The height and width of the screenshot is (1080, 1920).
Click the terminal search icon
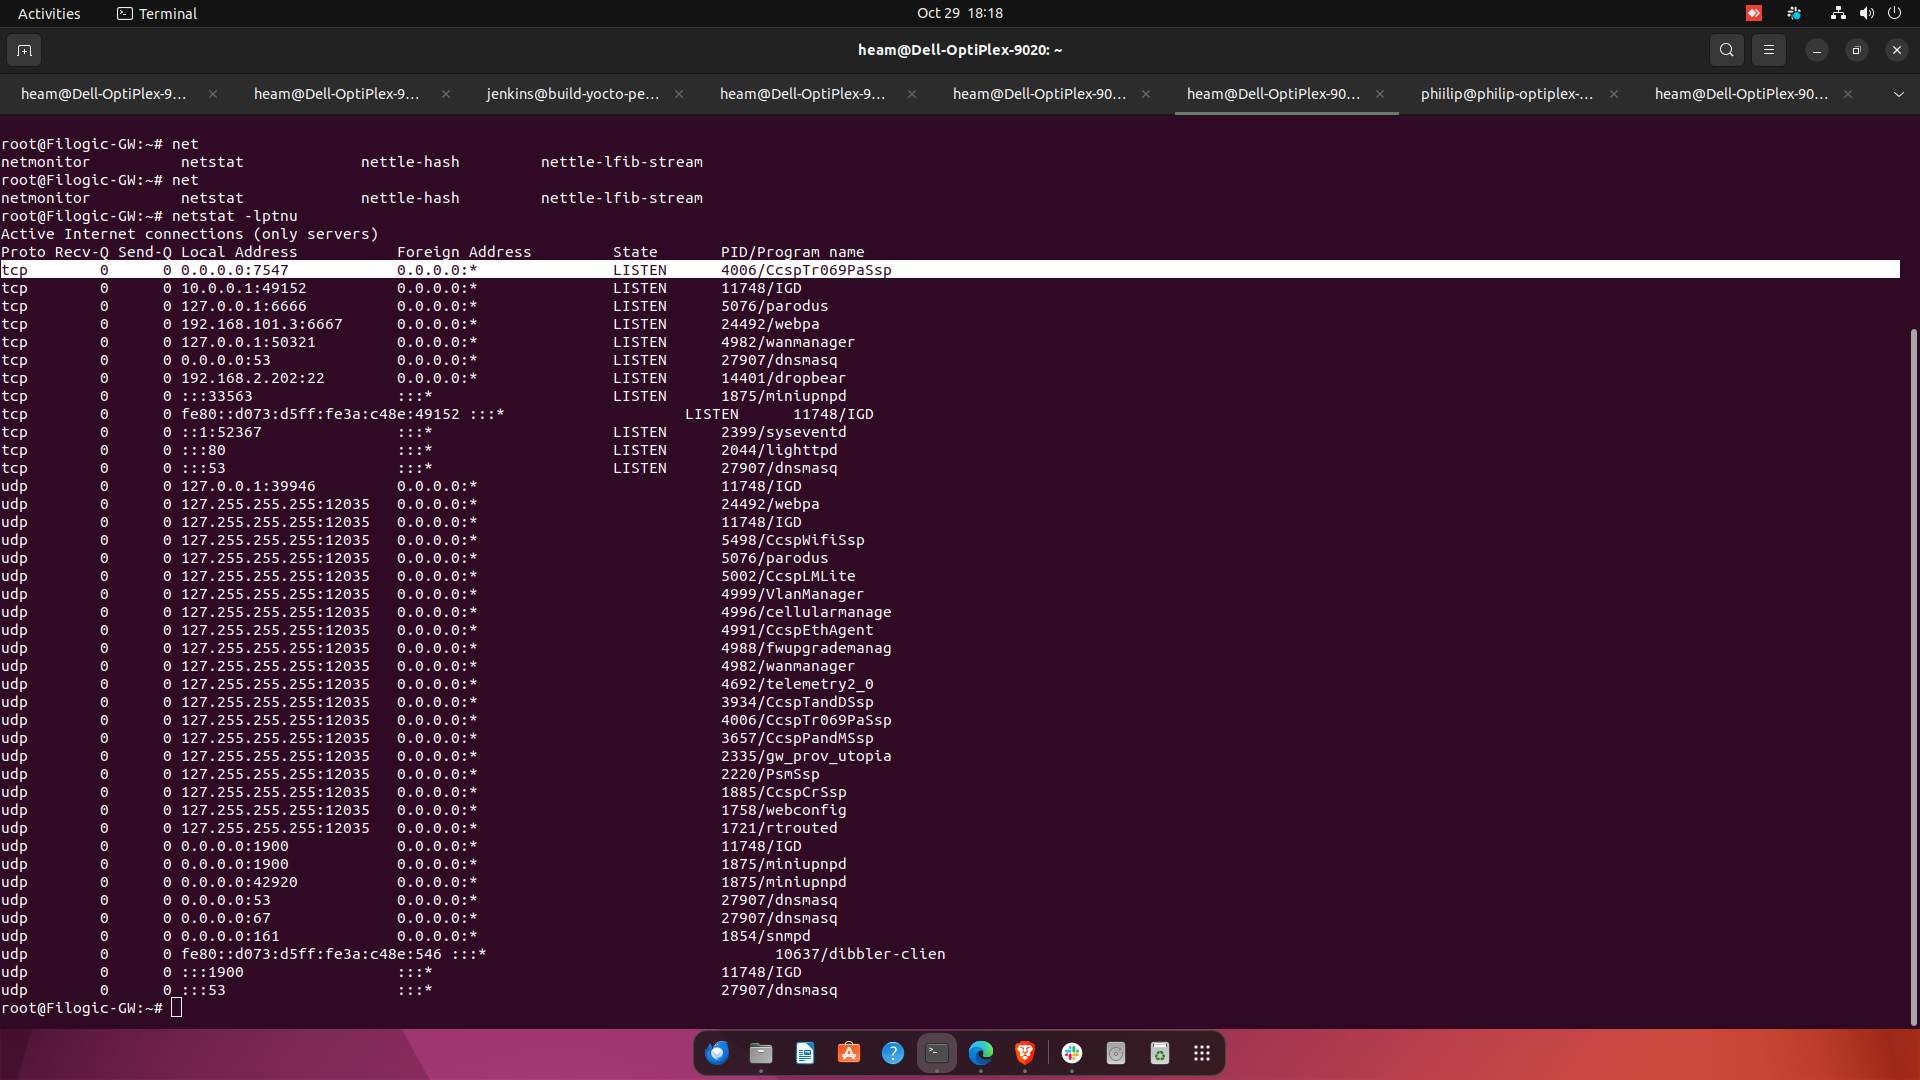pyautogui.click(x=1726, y=50)
